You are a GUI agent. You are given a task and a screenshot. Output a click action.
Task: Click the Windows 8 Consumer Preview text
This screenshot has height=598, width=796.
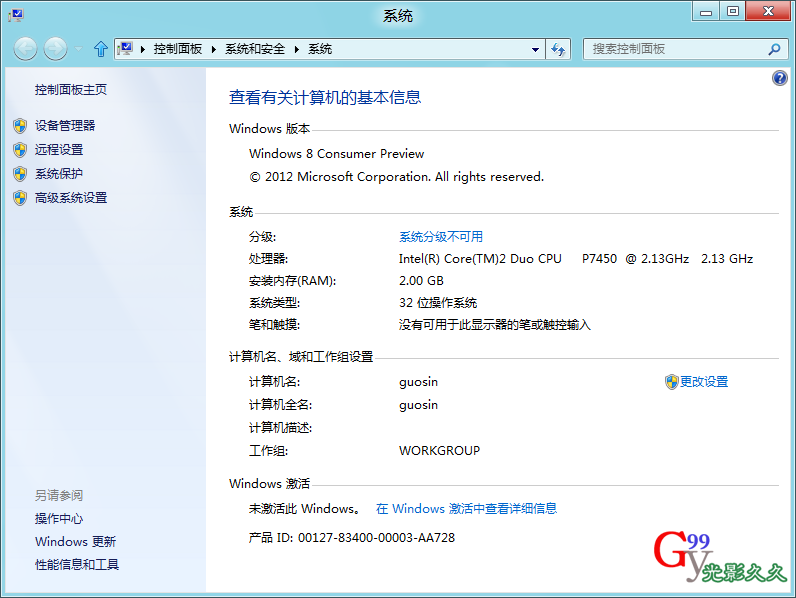[x=336, y=154]
